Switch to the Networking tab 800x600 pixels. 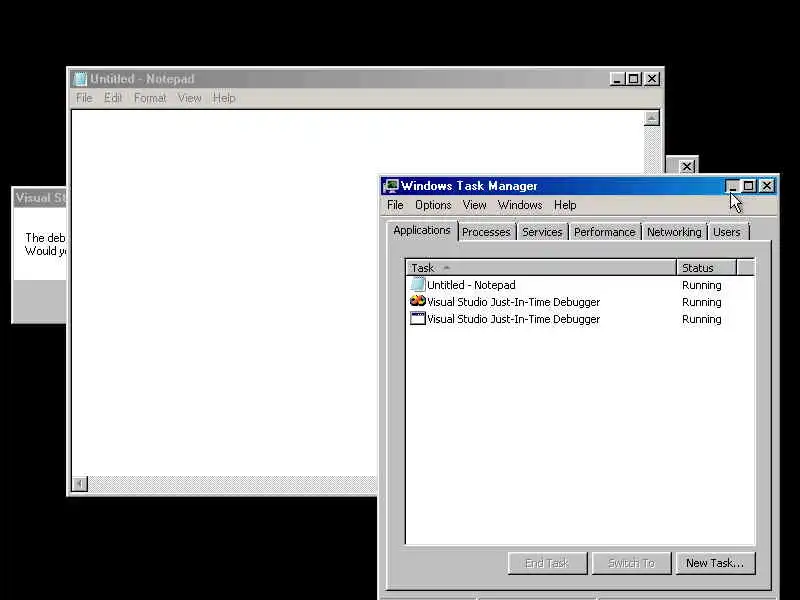click(x=674, y=232)
